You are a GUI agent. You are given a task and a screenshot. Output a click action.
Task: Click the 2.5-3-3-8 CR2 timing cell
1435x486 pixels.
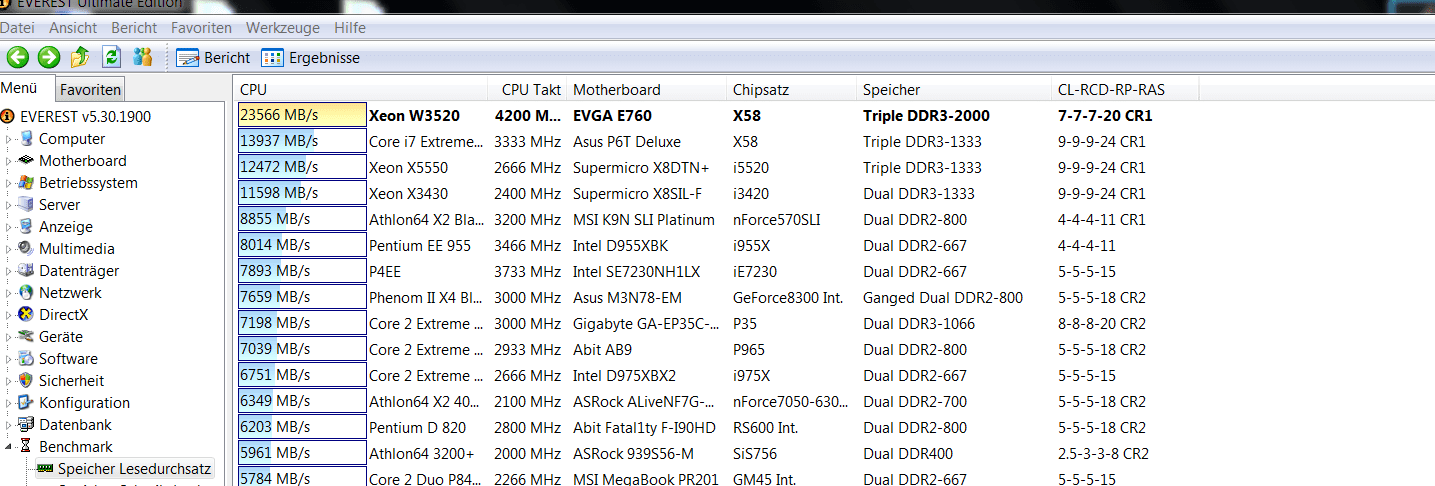pos(1103,453)
